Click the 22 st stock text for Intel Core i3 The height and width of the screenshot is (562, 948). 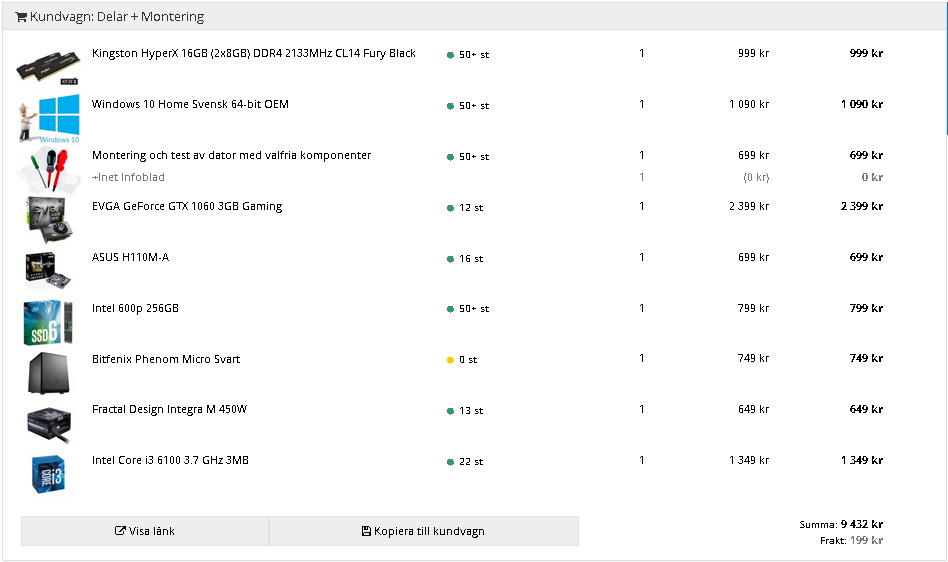(471, 462)
